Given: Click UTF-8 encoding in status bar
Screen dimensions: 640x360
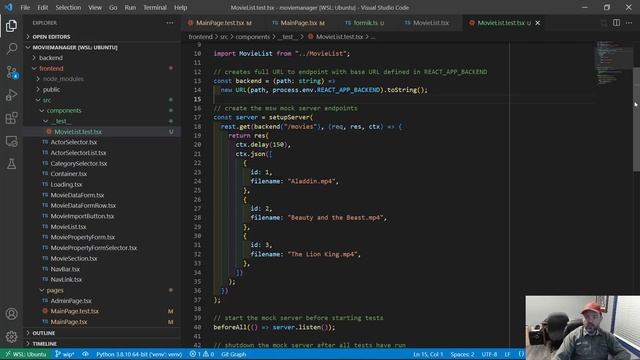Looking at the screenshot, I should click(x=489, y=354).
